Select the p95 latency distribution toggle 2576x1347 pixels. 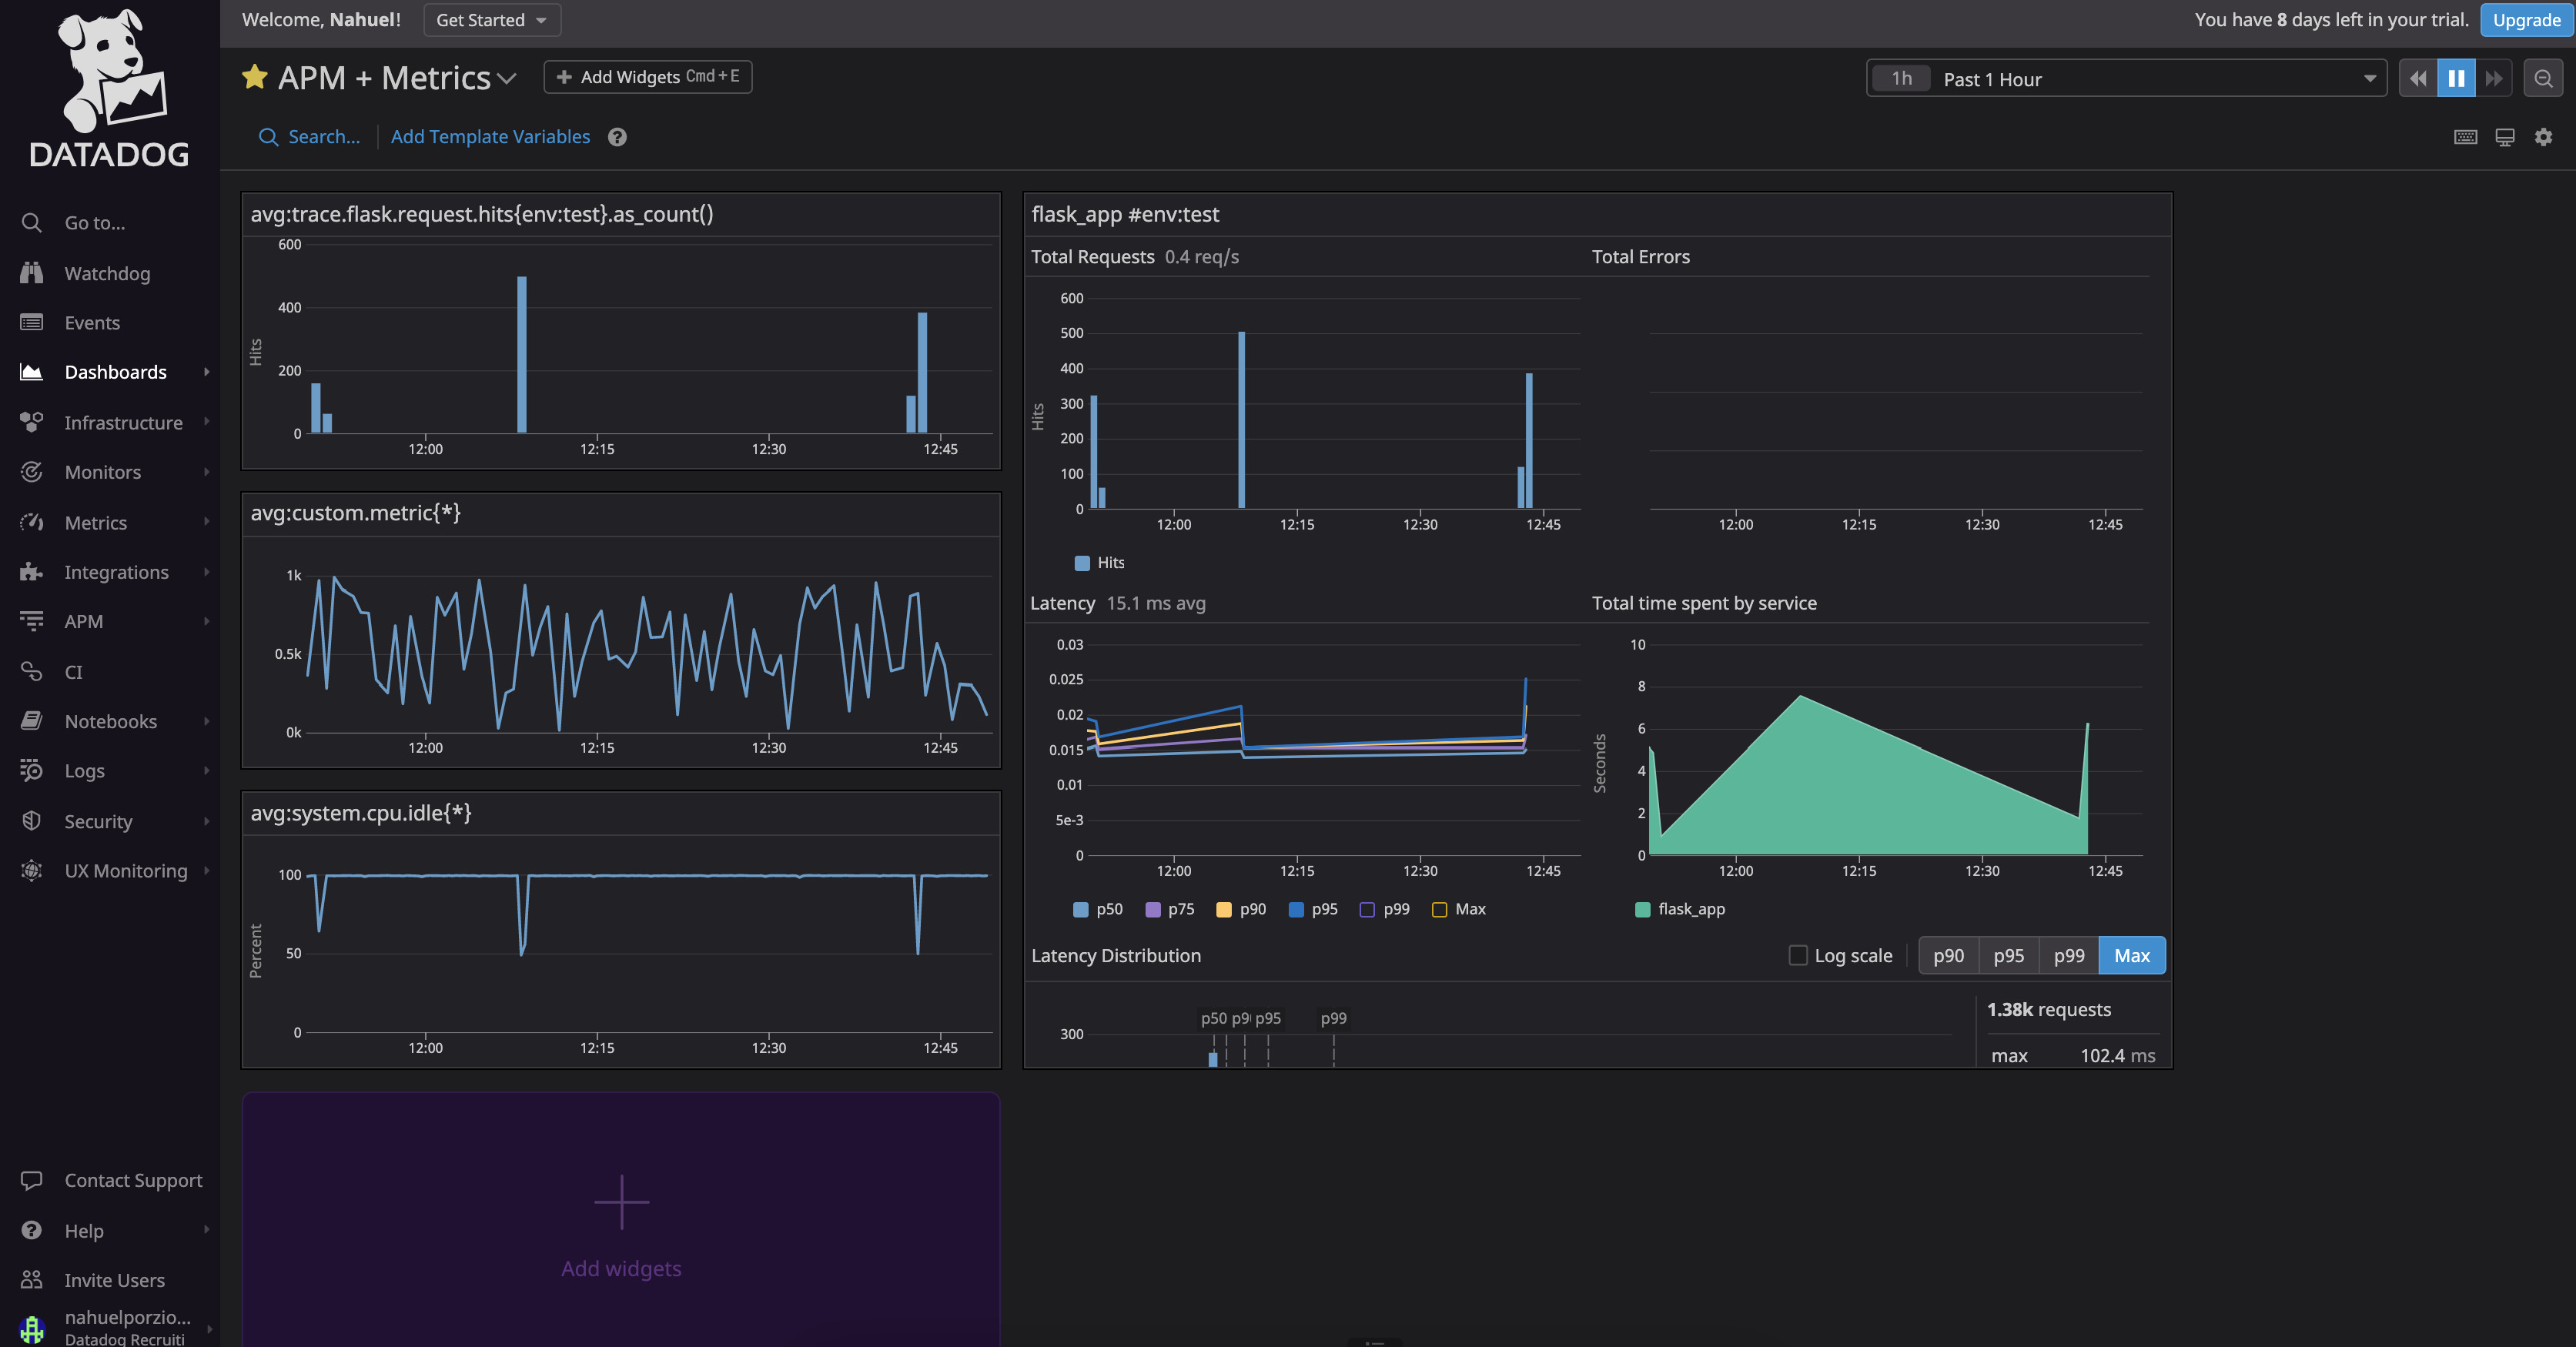(2008, 955)
